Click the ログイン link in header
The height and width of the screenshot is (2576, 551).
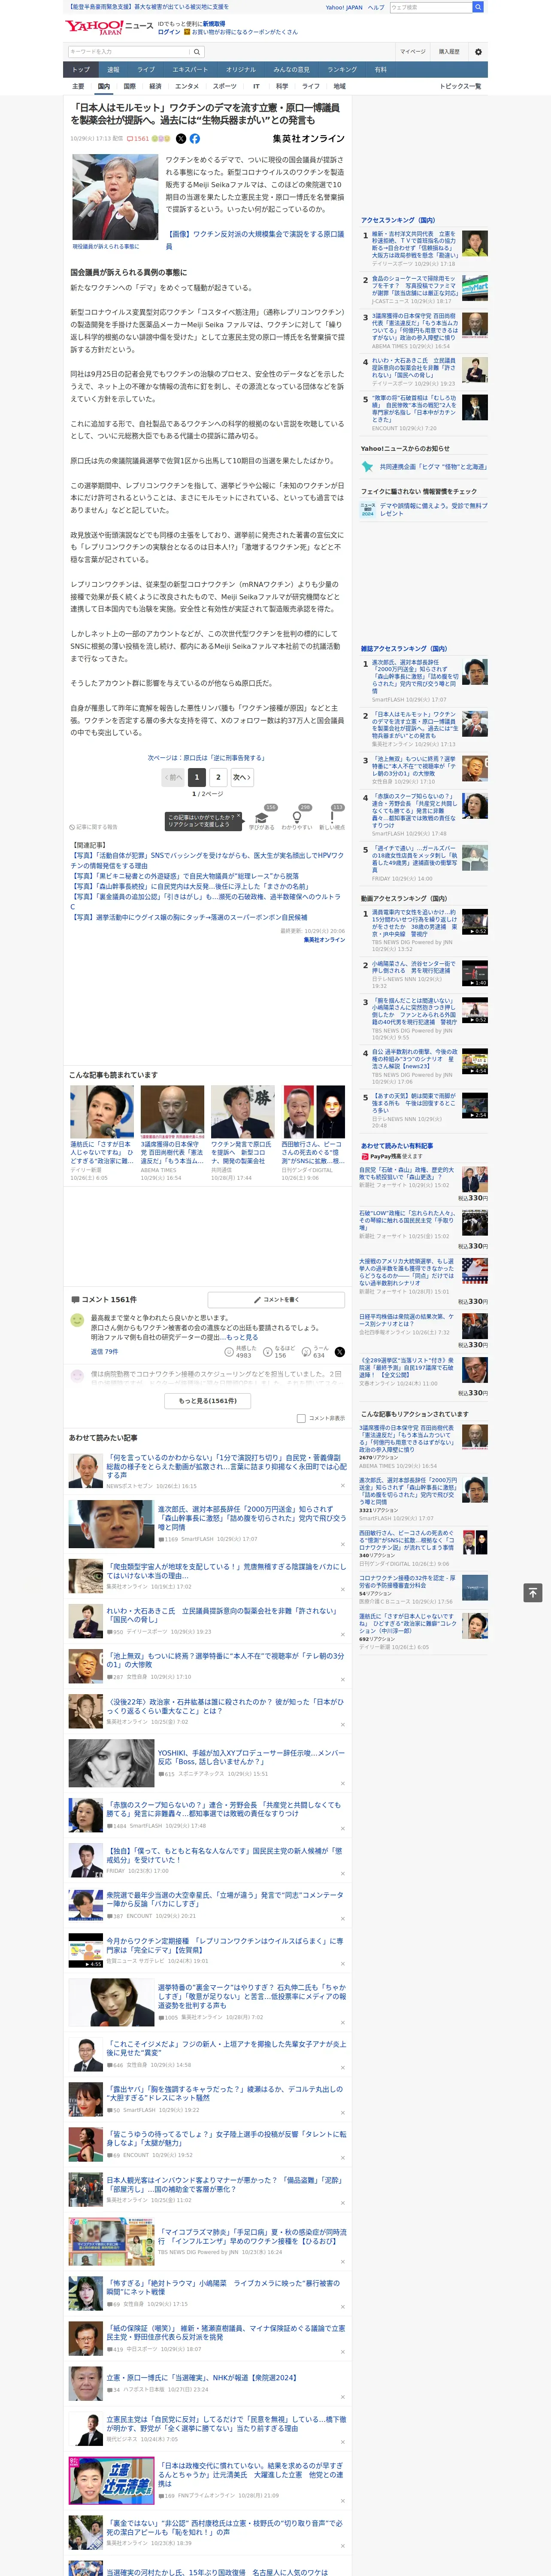(x=169, y=32)
